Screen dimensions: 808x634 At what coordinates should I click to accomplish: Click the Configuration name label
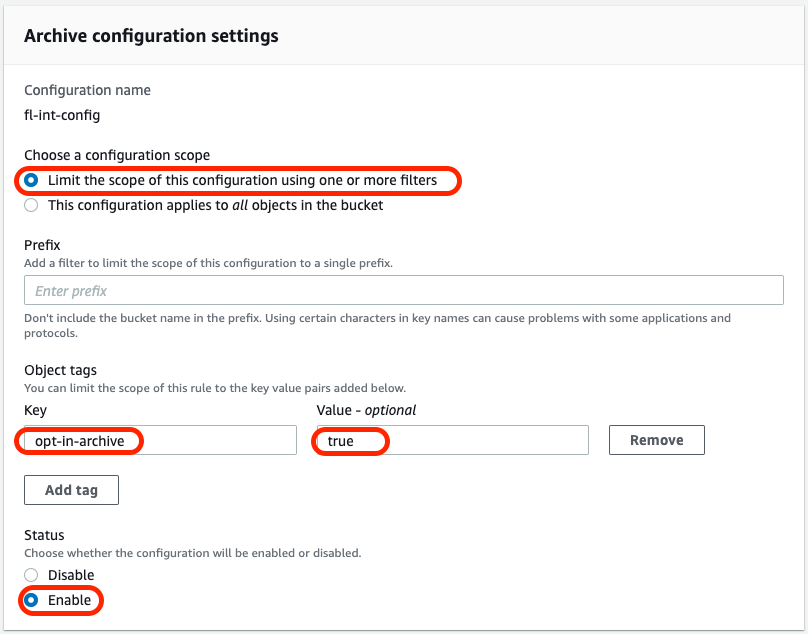(87, 90)
